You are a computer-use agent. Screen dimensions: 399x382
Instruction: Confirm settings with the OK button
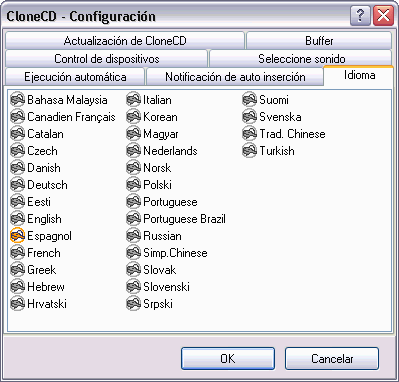(228, 359)
